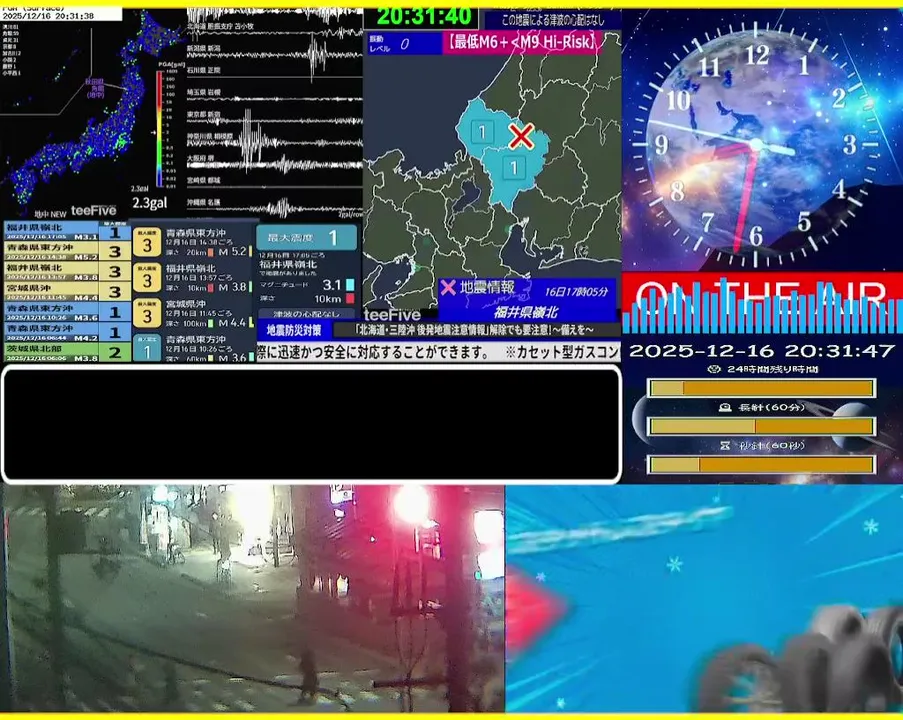The width and height of the screenshot is (903, 720).
Task: Click the 秒針(60秒) progress bar
Action: pyautogui.click(x=762, y=464)
